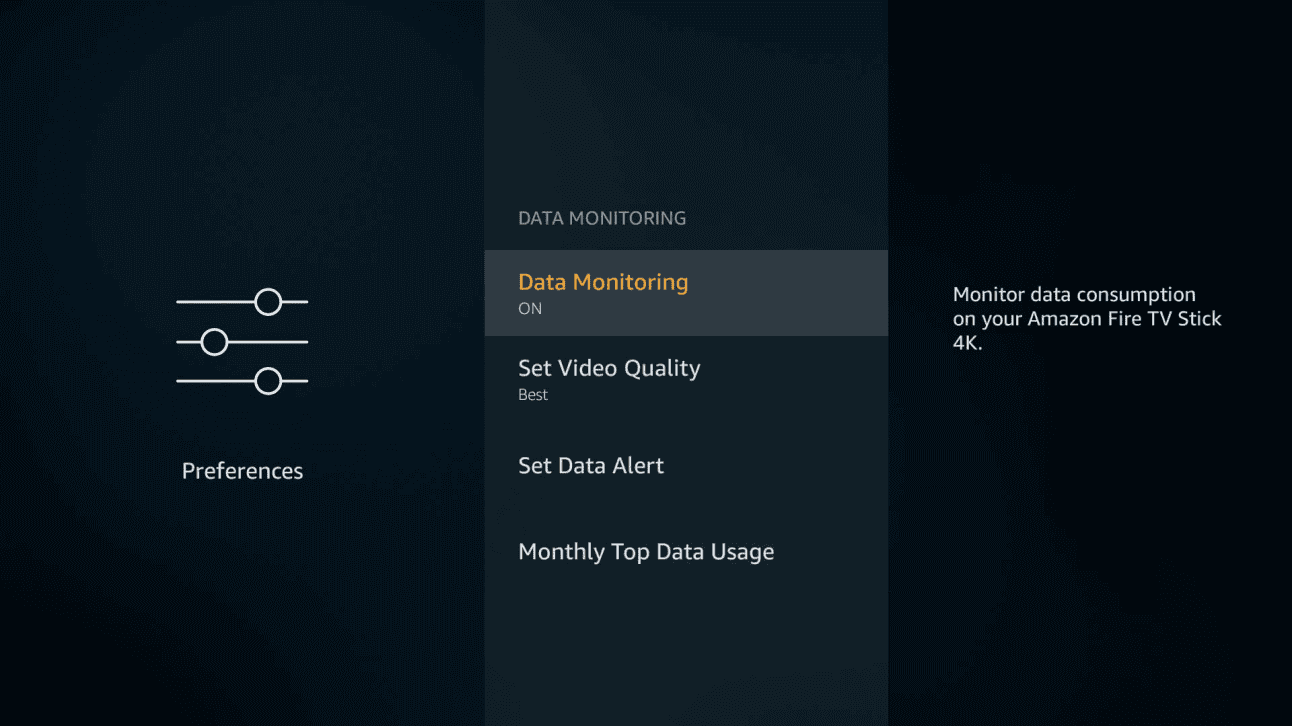Select the top slider control in Preferences icon
The width and height of the screenshot is (1292, 726).
tap(268, 301)
